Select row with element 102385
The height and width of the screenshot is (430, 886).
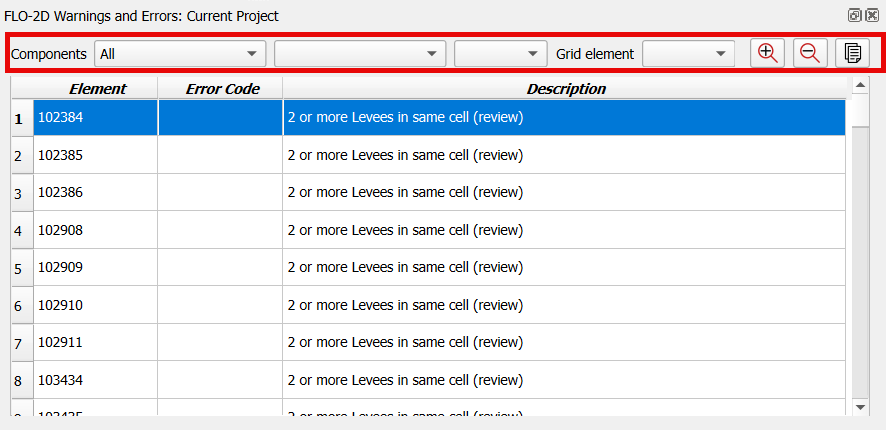[x=96, y=155]
